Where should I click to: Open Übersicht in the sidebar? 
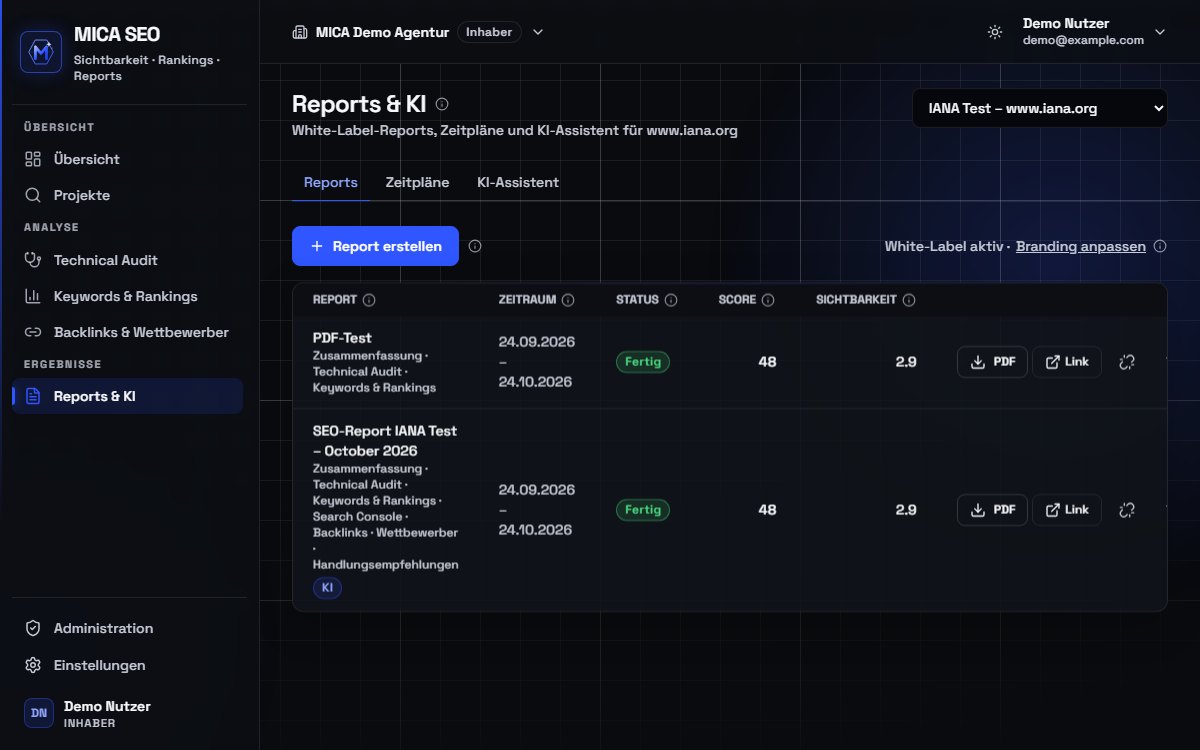click(x=127, y=159)
